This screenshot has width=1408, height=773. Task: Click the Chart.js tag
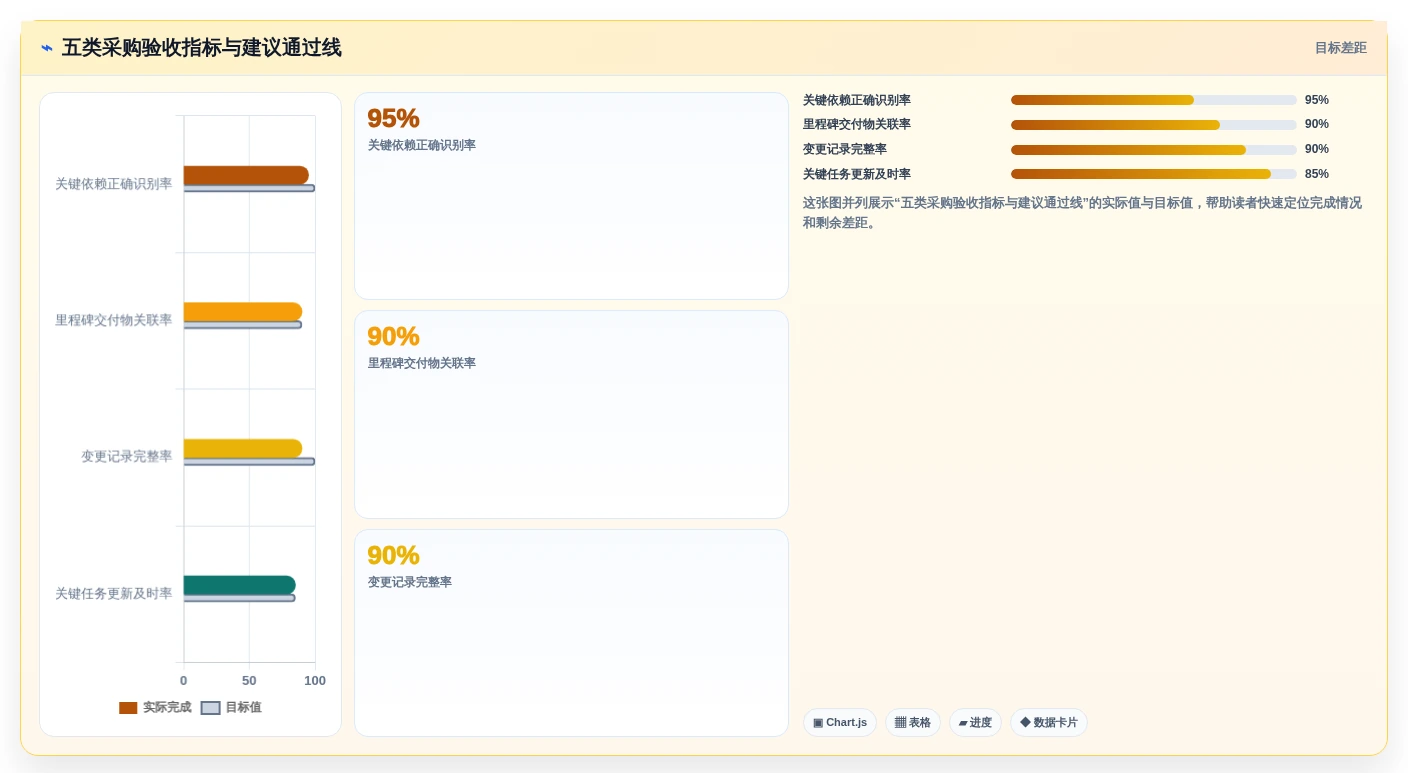click(x=840, y=722)
